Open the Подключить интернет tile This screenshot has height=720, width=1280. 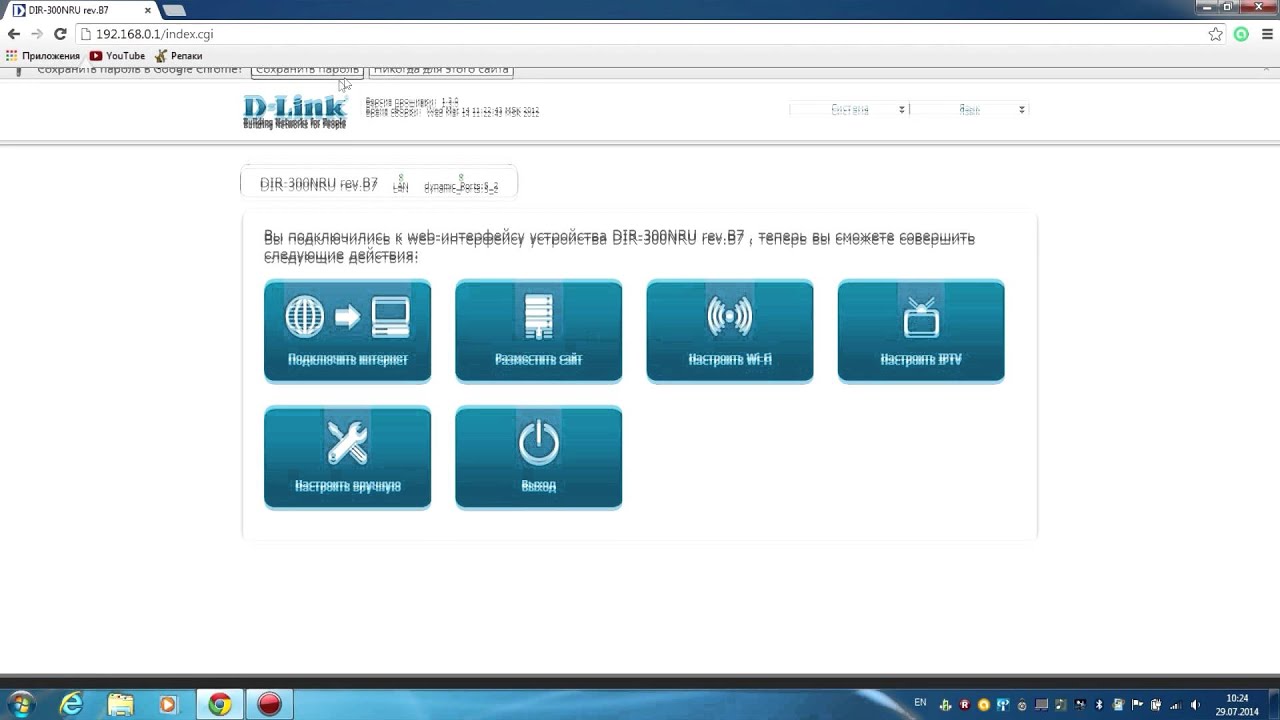pyautogui.click(x=347, y=331)
